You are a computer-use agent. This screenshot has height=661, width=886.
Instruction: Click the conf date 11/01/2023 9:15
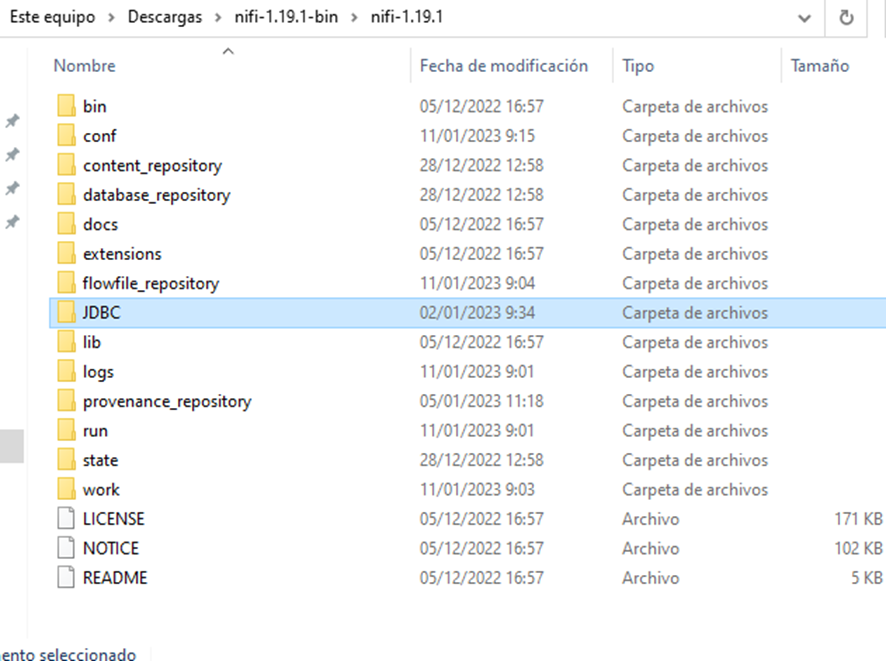[x=477, y=136]
